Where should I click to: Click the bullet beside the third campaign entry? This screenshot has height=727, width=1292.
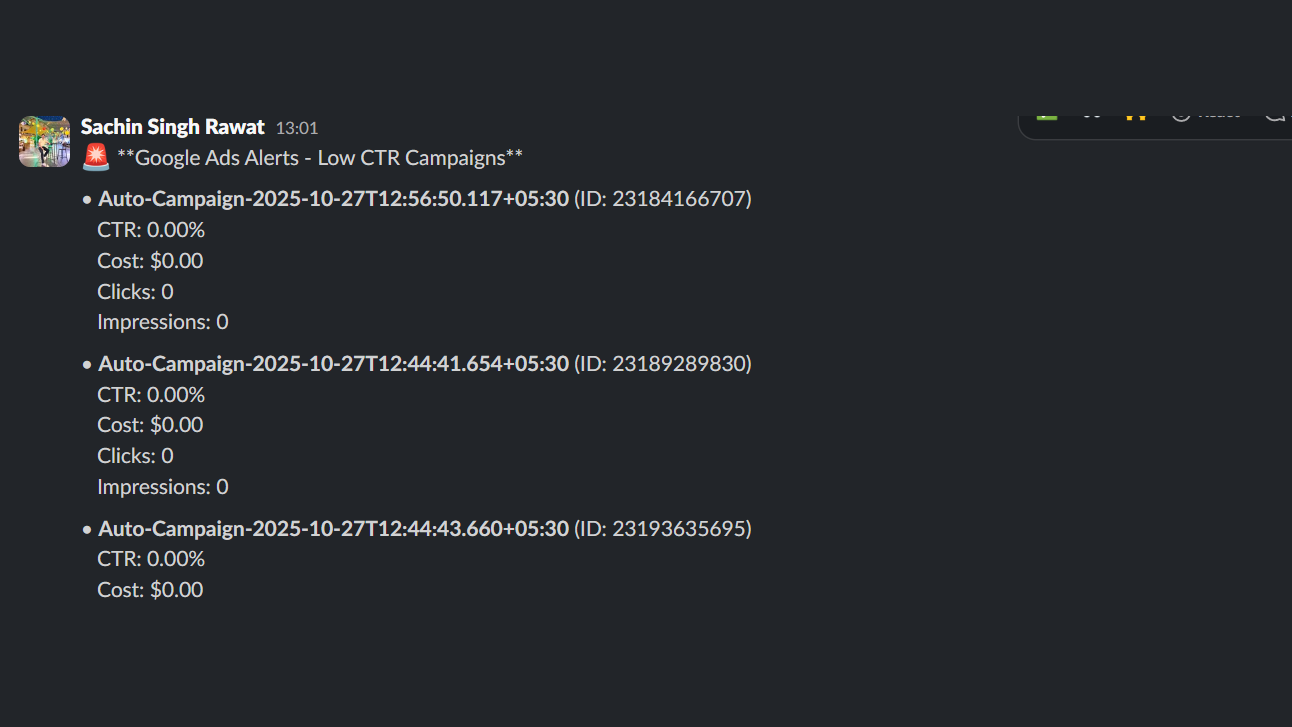click(x=85, y=528)
